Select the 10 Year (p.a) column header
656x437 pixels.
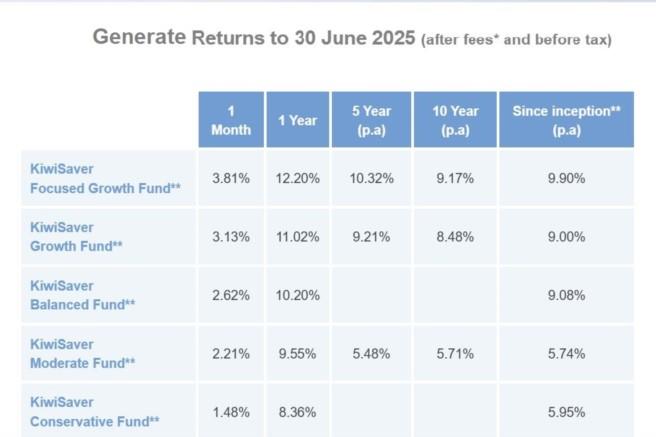click(x=454, y=120)
